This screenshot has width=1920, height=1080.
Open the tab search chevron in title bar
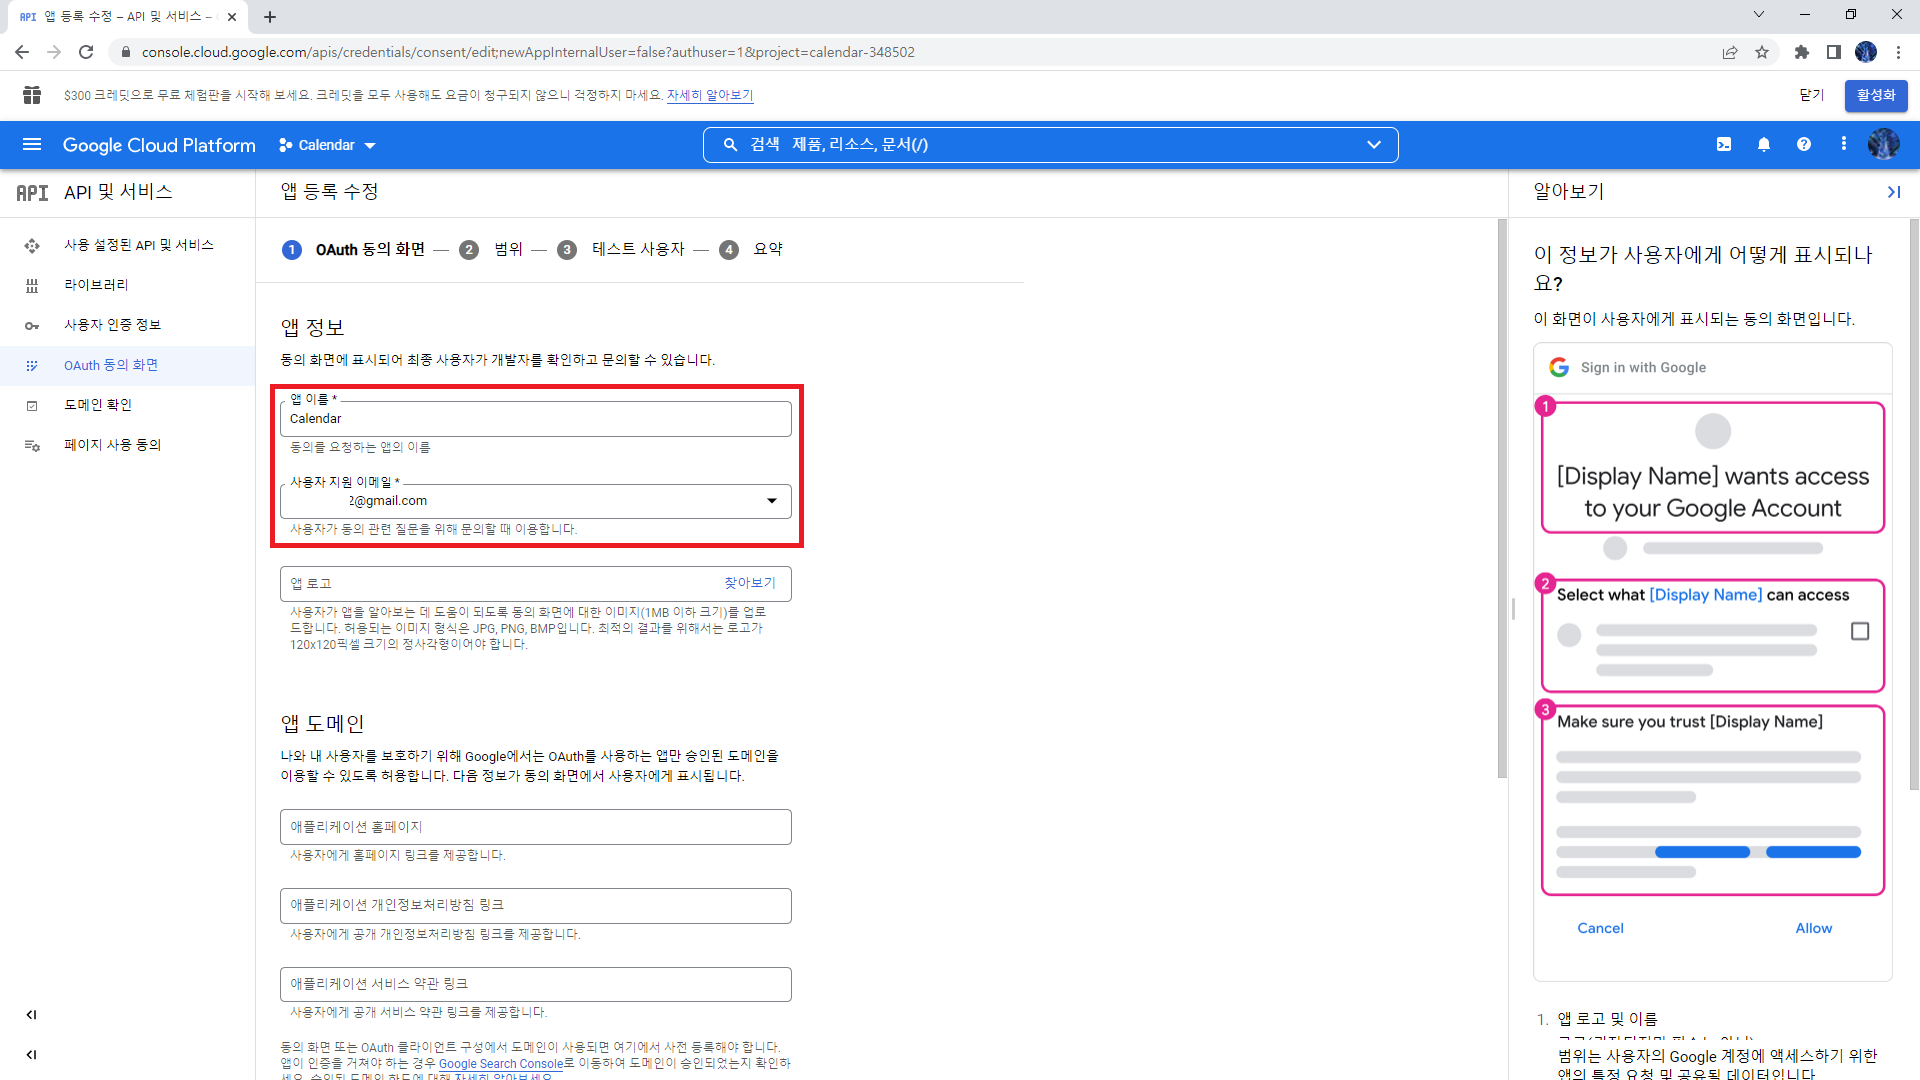coord(1759,15)
